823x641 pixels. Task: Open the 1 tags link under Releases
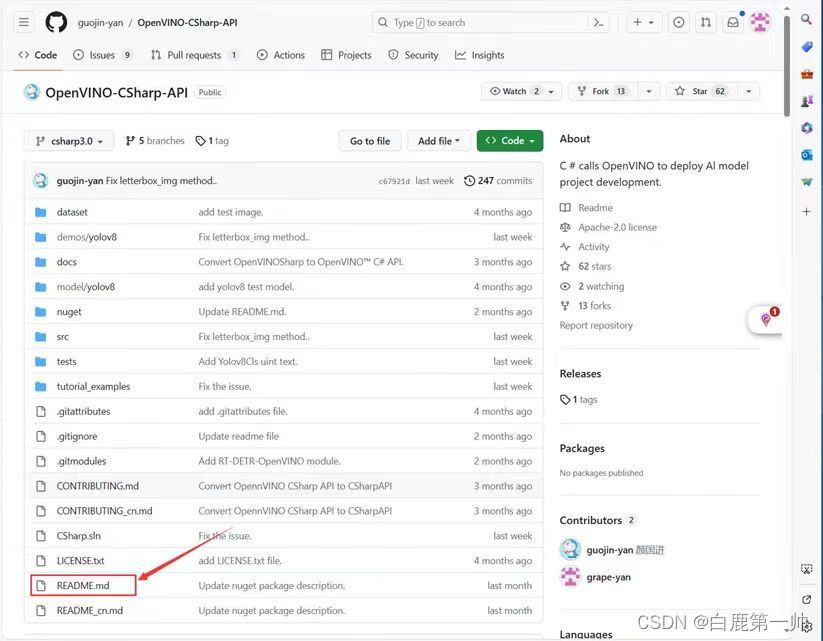(579, 400)
